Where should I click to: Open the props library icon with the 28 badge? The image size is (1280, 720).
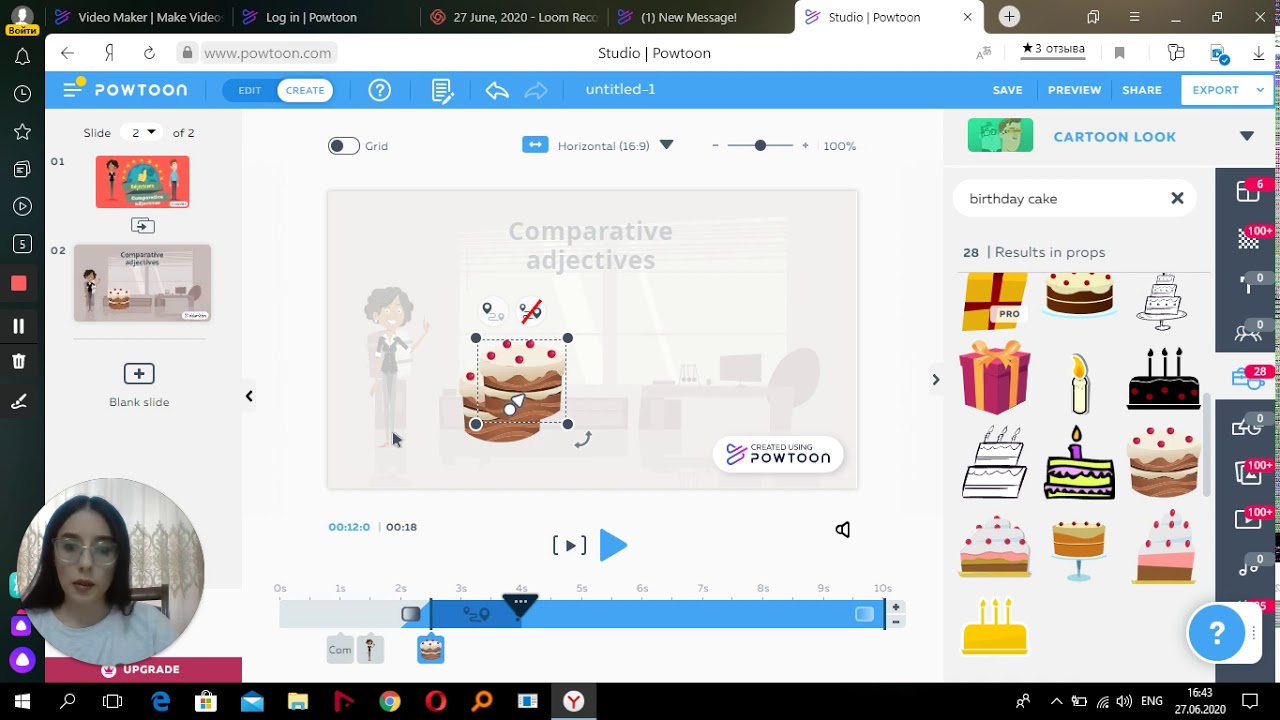point(1247,378)
